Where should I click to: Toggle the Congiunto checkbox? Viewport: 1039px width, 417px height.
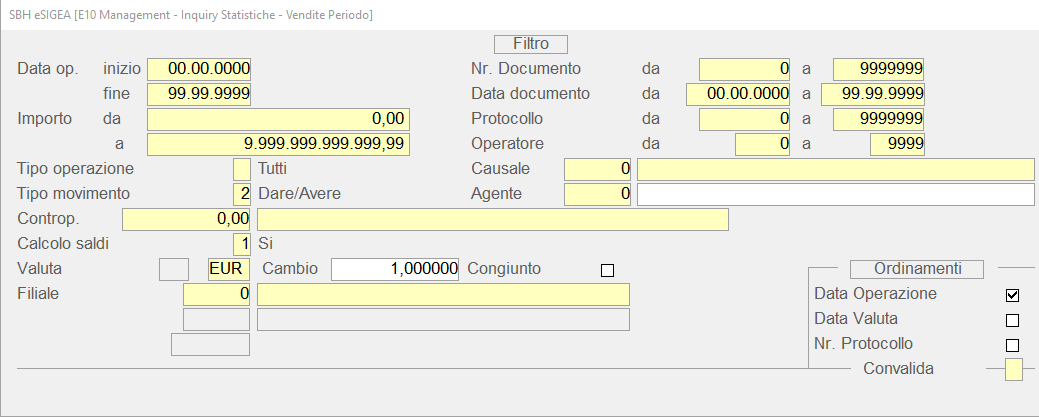tap(607, 270)
